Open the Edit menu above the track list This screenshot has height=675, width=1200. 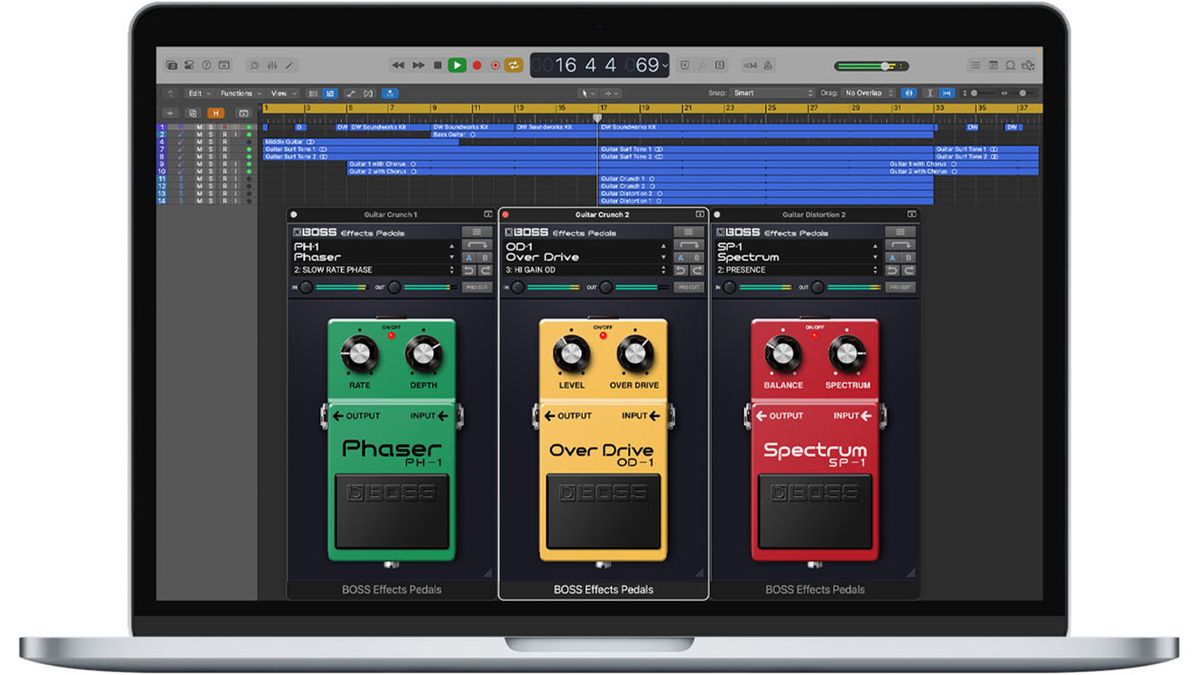tap(196, 92)
